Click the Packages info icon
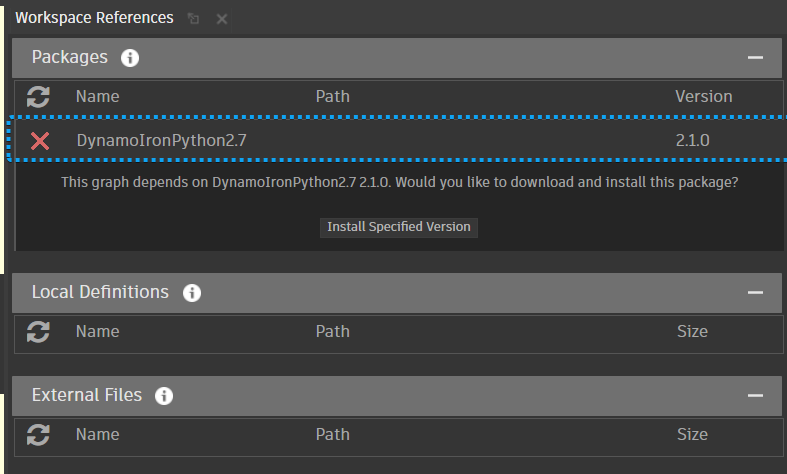The height and width of the screenshot is (474, 787). [x=130, y=58]
